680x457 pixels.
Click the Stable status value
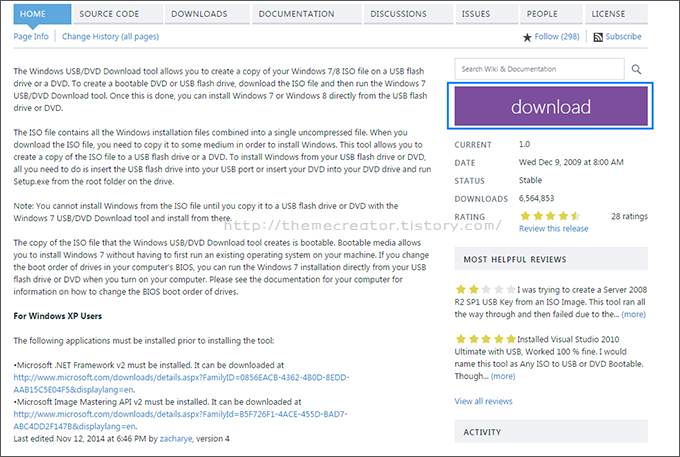(530, 180)
